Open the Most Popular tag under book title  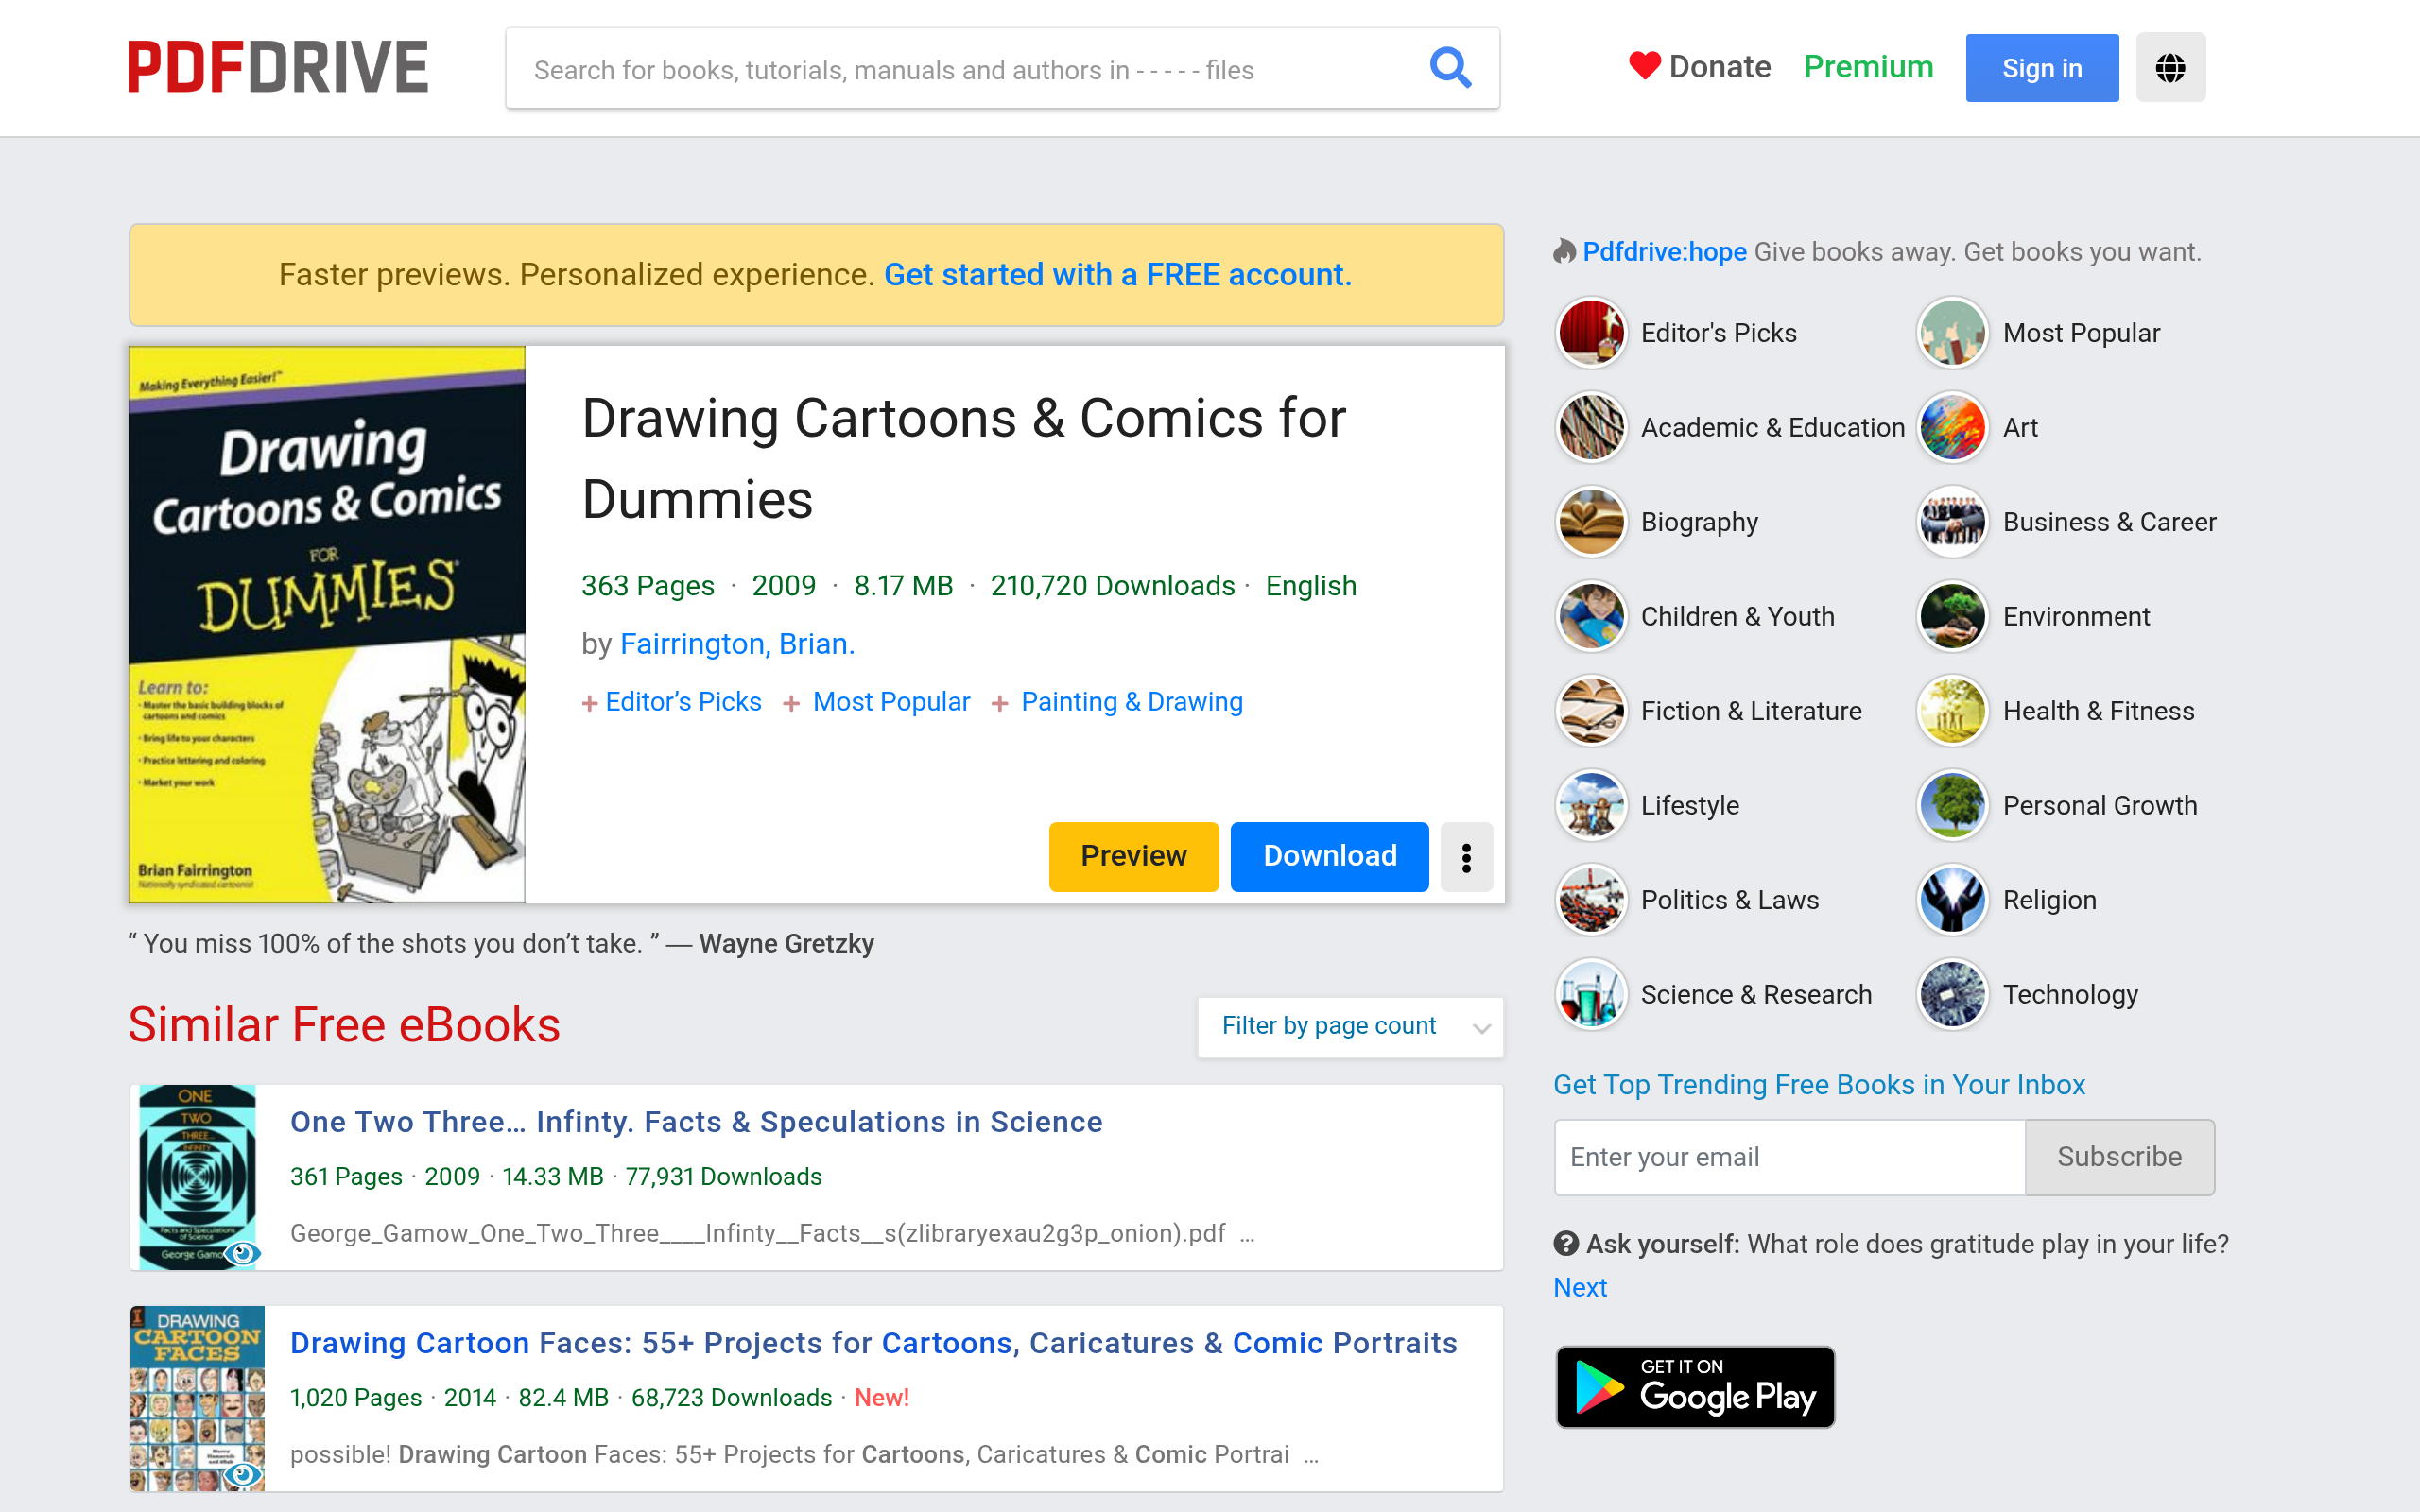(x=891, y=702)
